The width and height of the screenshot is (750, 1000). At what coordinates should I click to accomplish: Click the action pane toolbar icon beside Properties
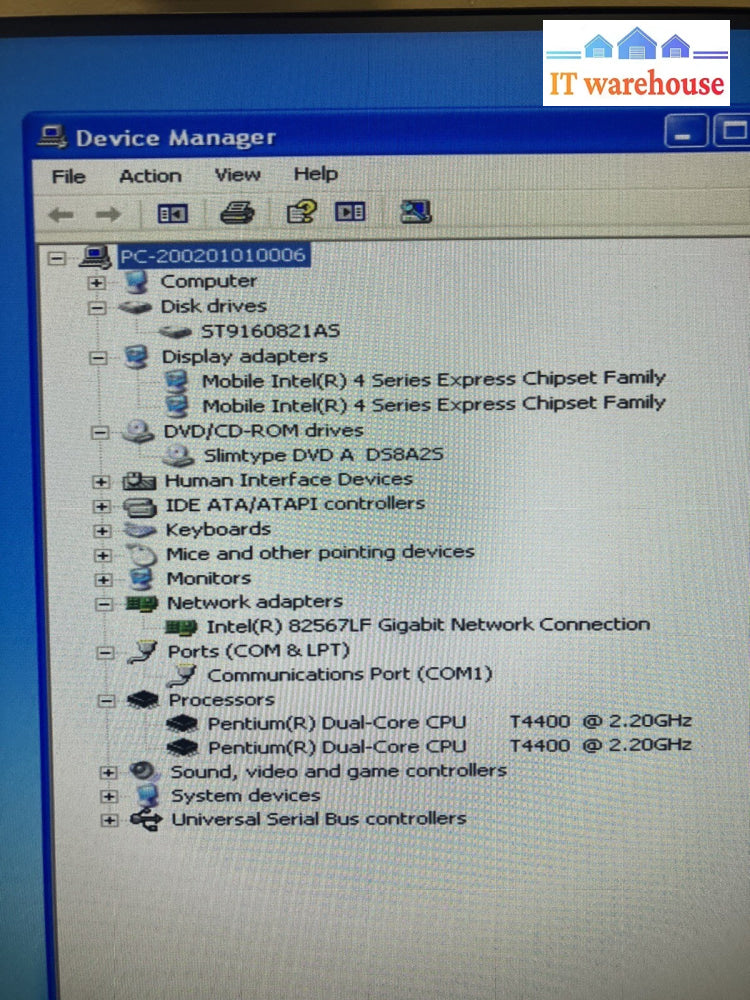point(350,211)
